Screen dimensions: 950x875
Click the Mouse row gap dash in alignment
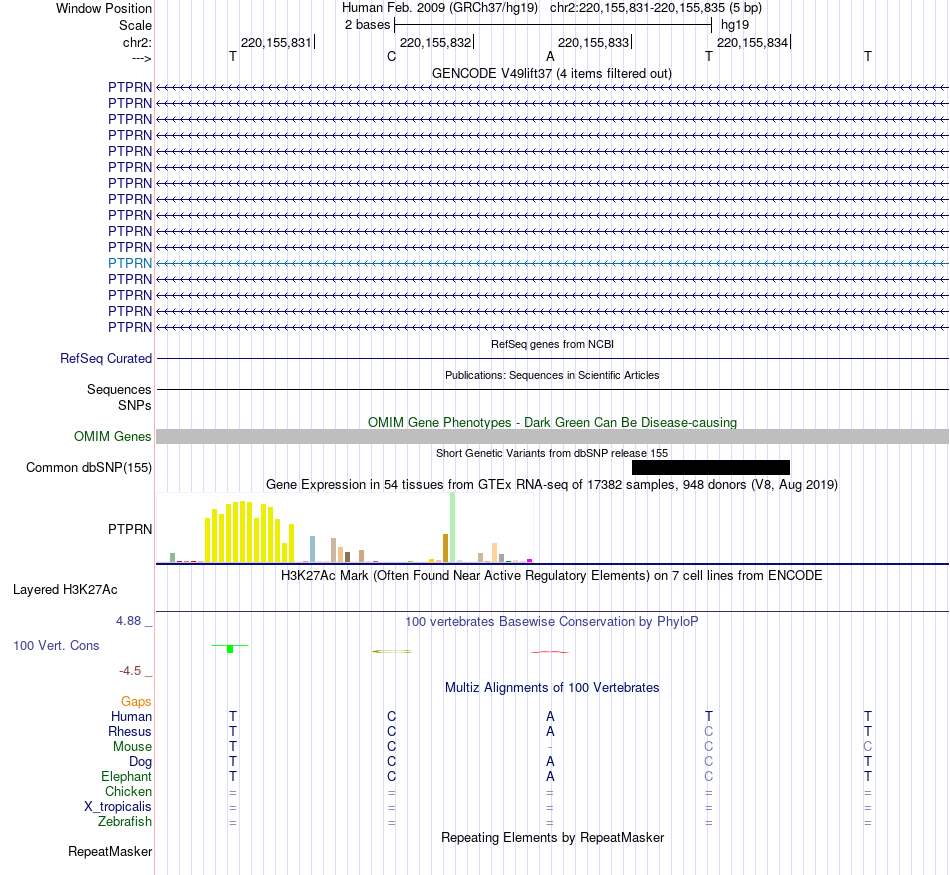coord(550,747)
